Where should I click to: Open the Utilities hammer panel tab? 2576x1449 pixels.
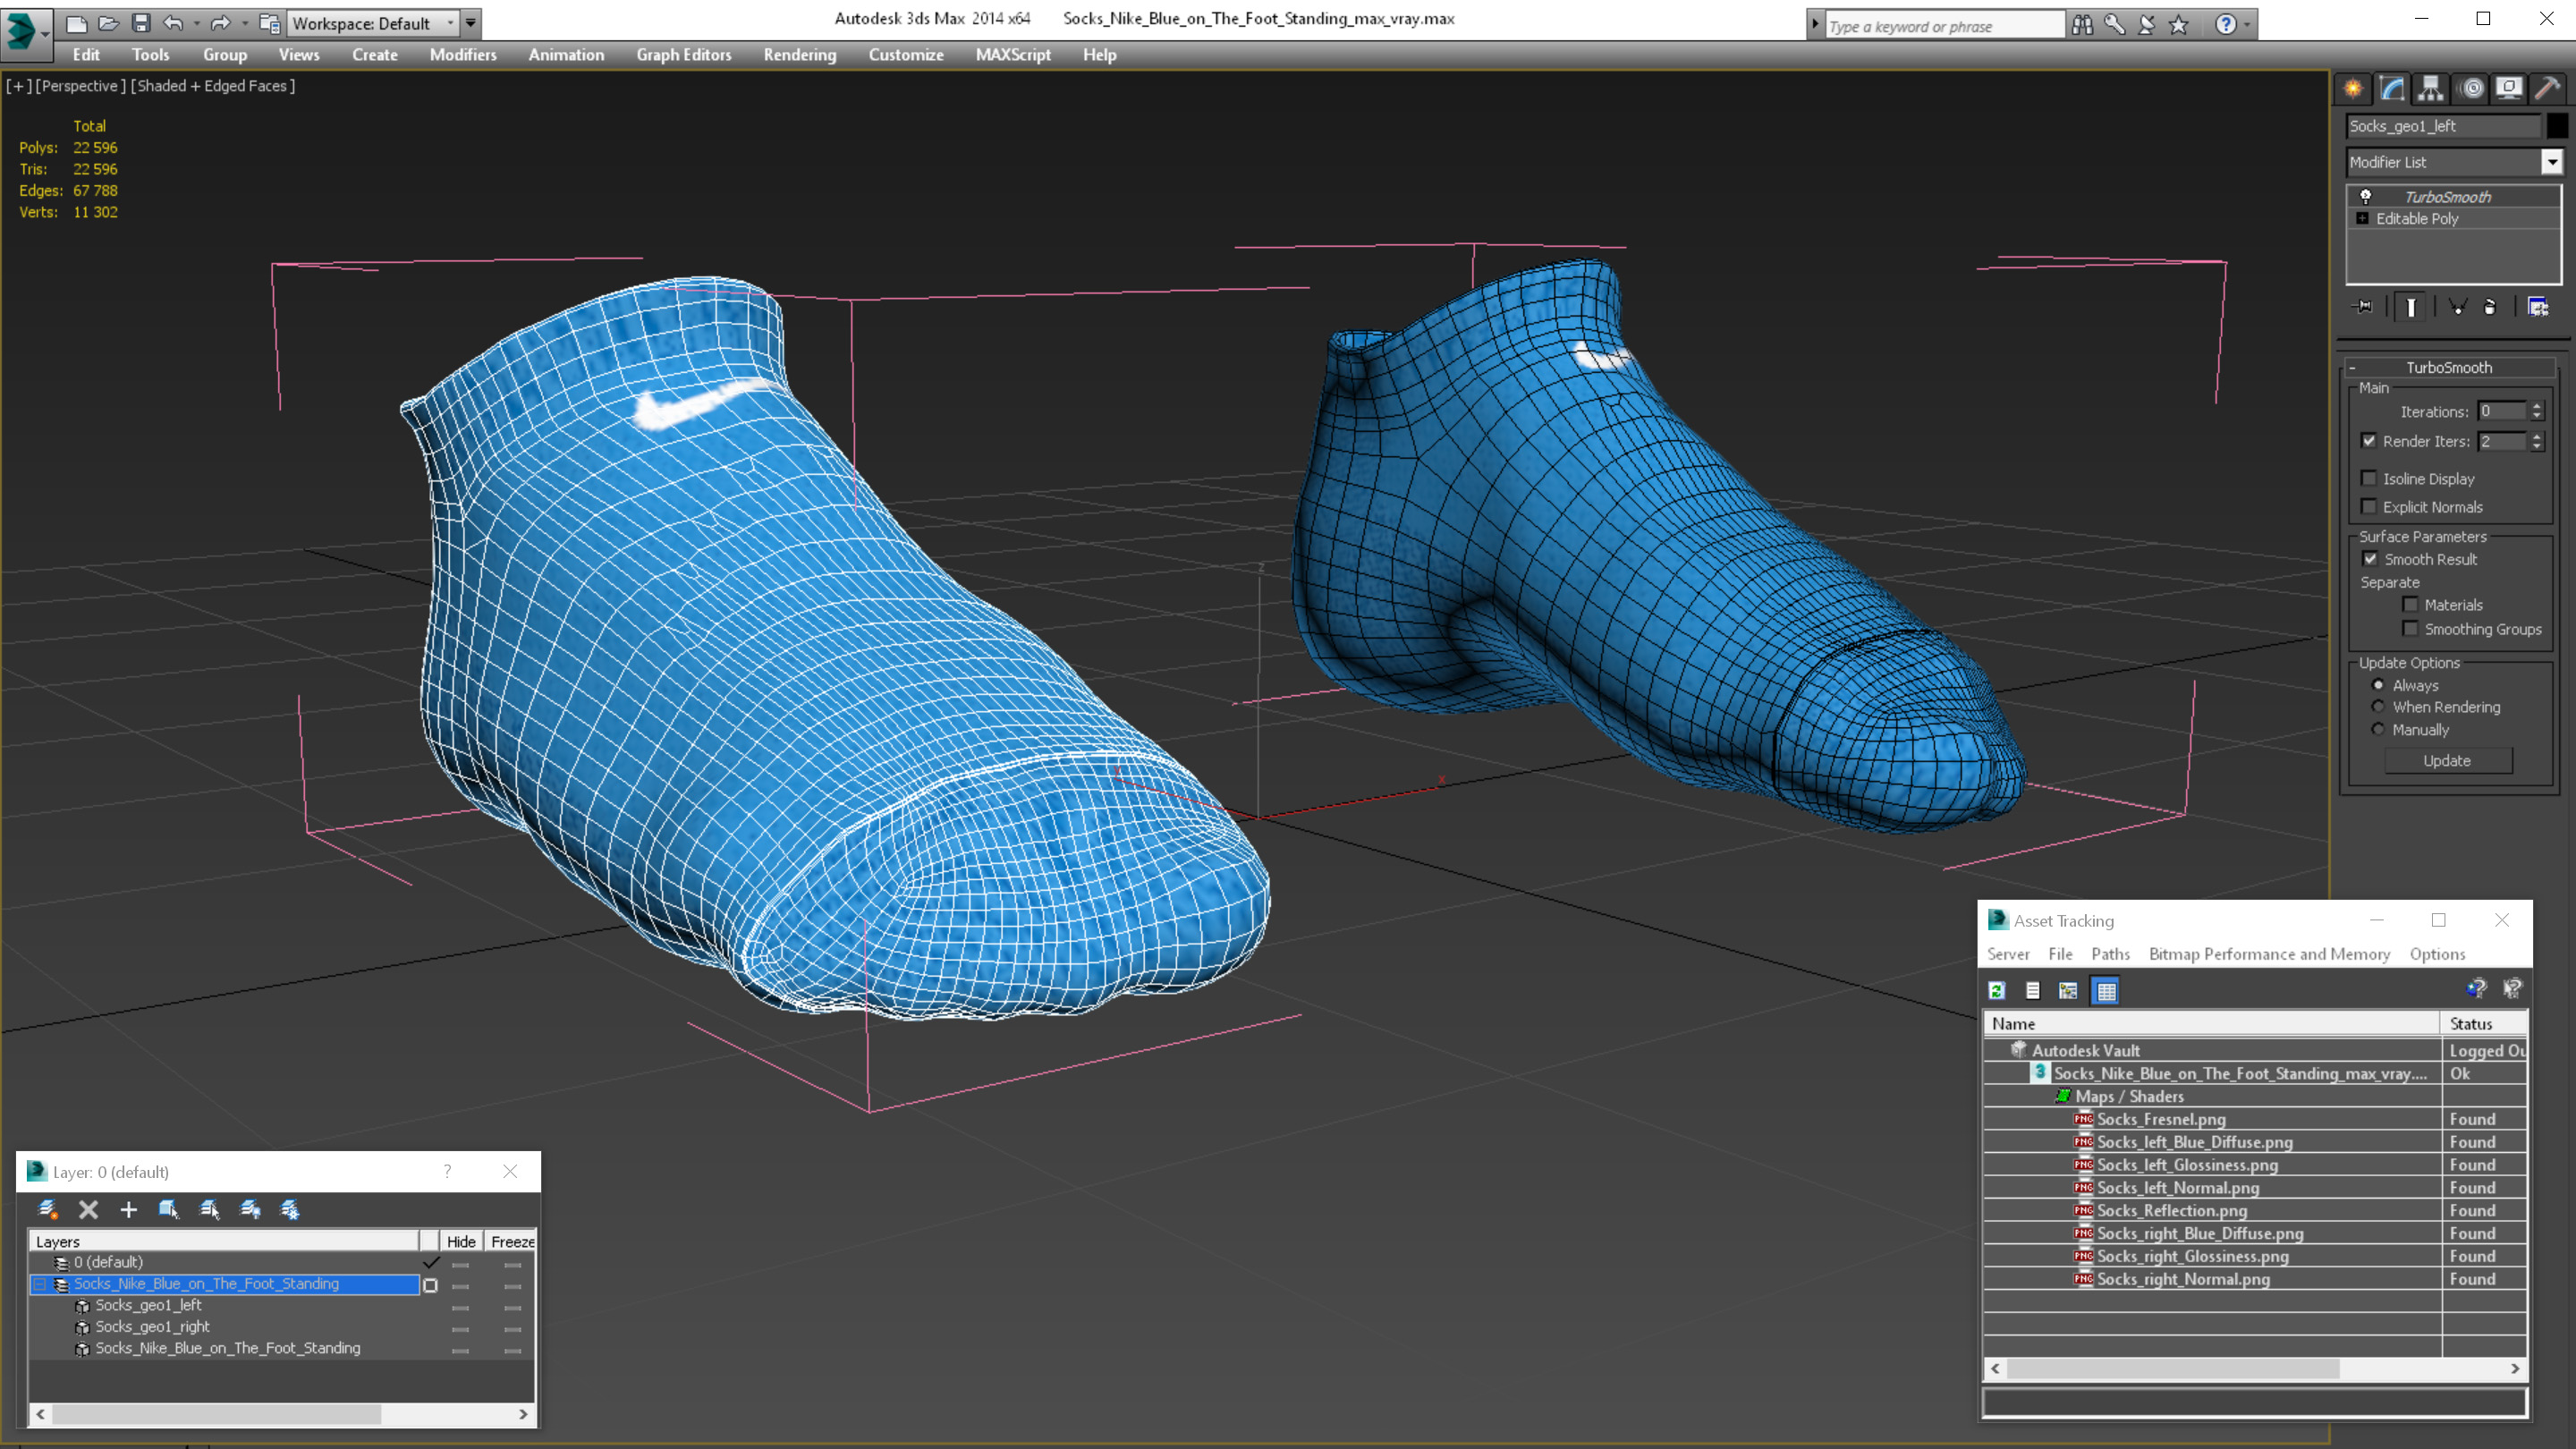point(2548,89)
